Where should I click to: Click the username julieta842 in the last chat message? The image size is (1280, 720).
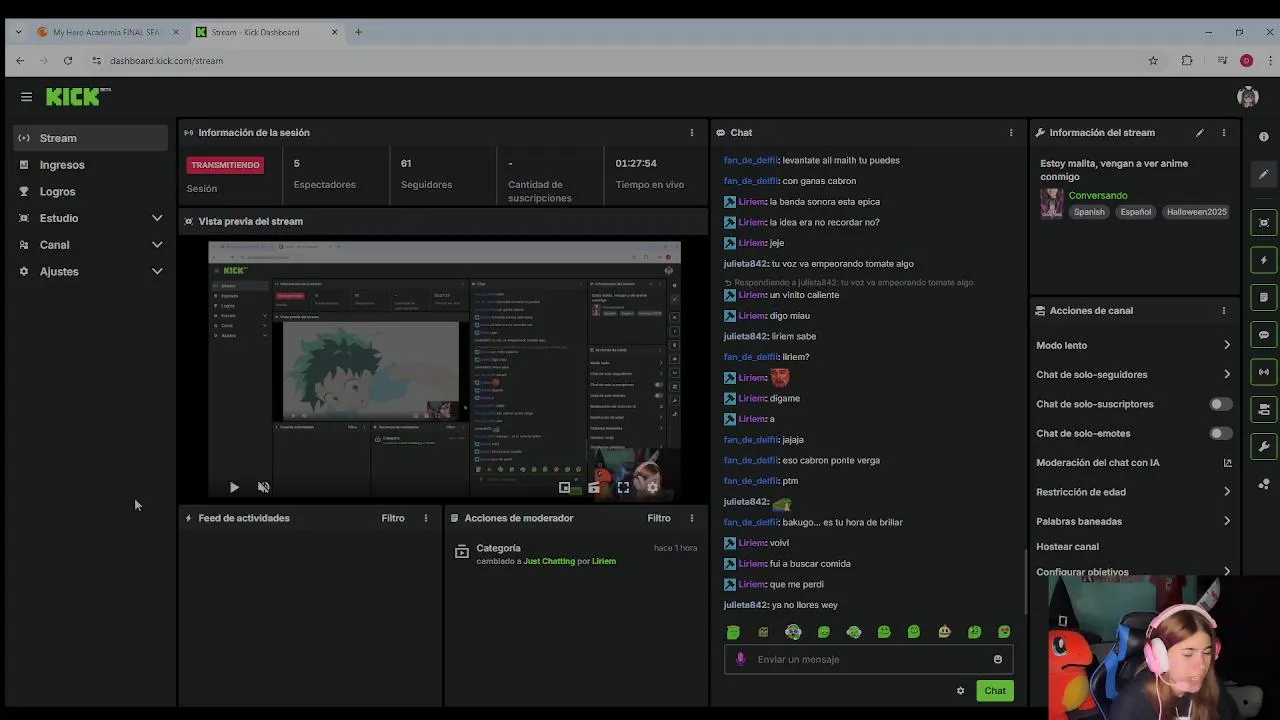click(x=745, y=605)
